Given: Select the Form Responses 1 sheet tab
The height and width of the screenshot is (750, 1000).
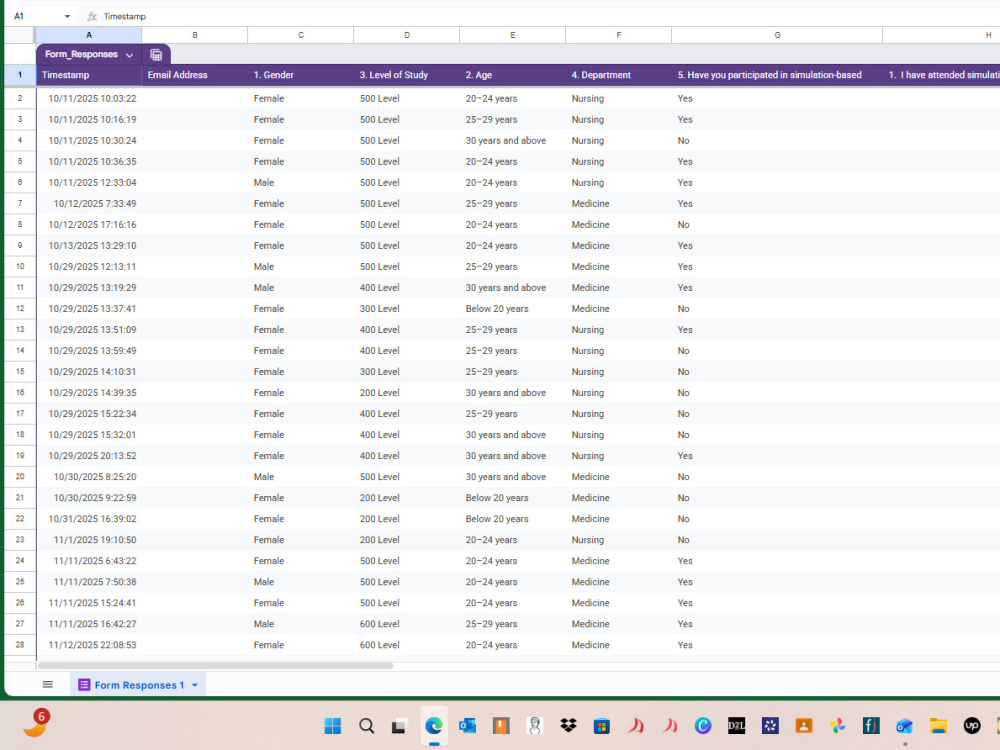Looking at the screenshot, I should (x=138, y=685).
